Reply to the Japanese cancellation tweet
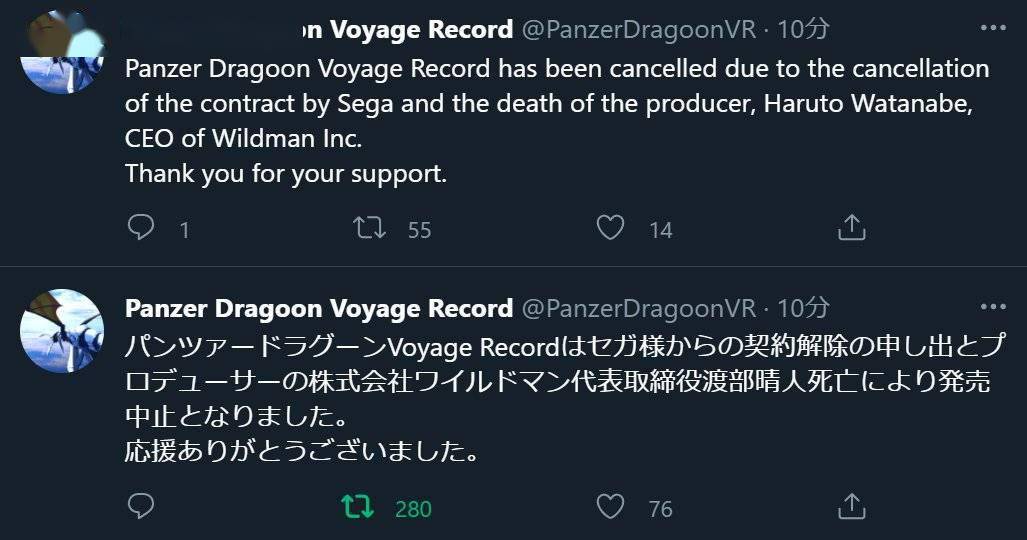The image size is (1027, 540). [142, 507]
